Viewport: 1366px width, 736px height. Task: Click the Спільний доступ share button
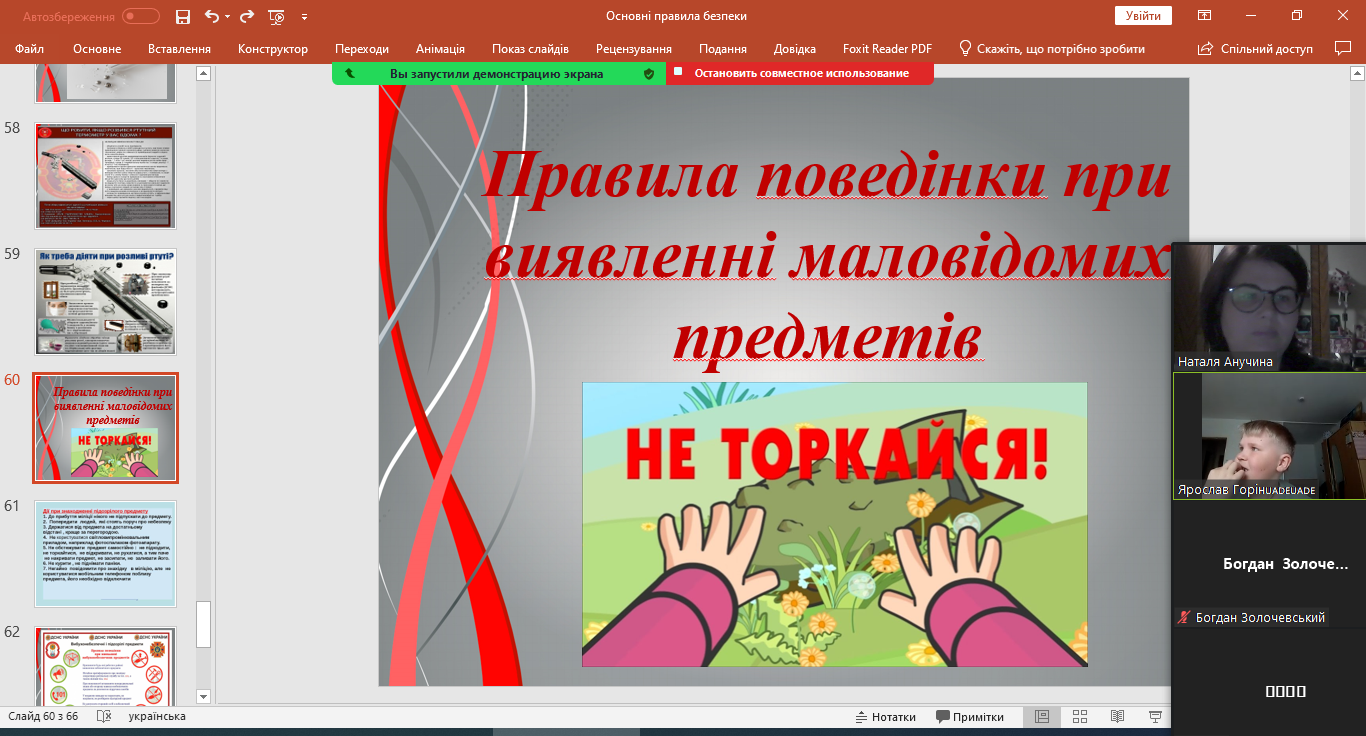coord(1255,48)
